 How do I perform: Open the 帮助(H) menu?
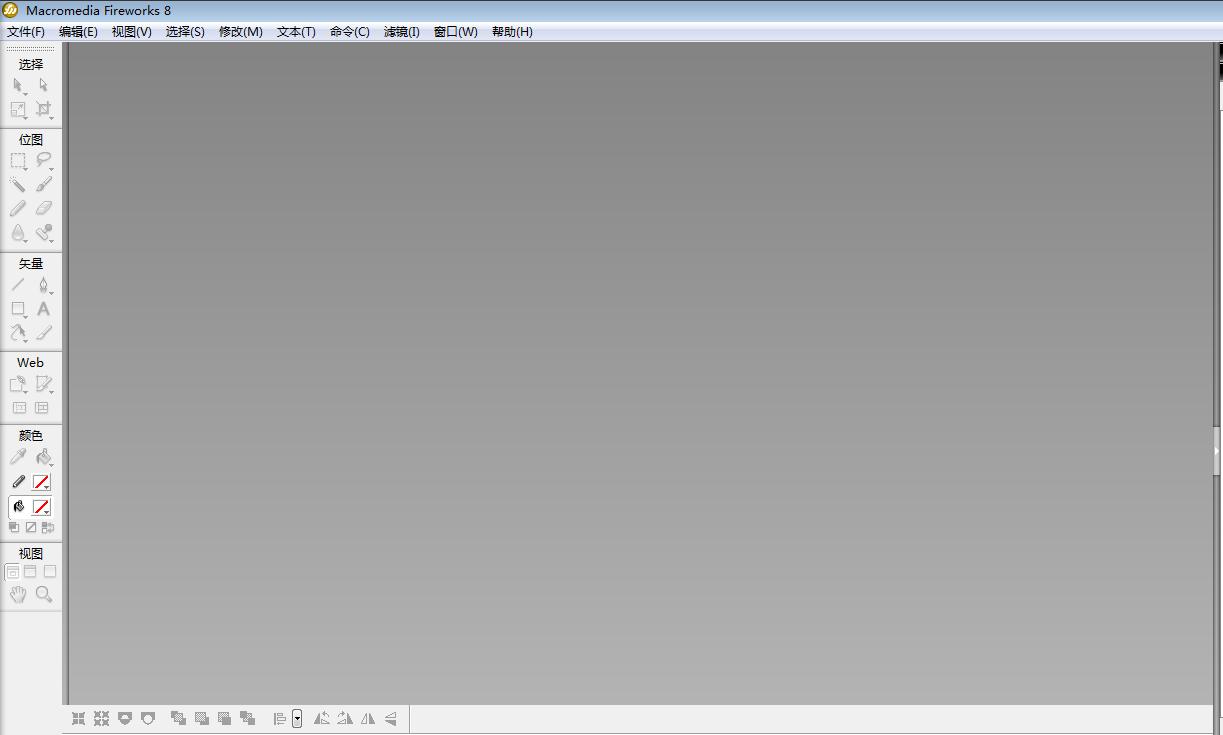click(512, 32)
